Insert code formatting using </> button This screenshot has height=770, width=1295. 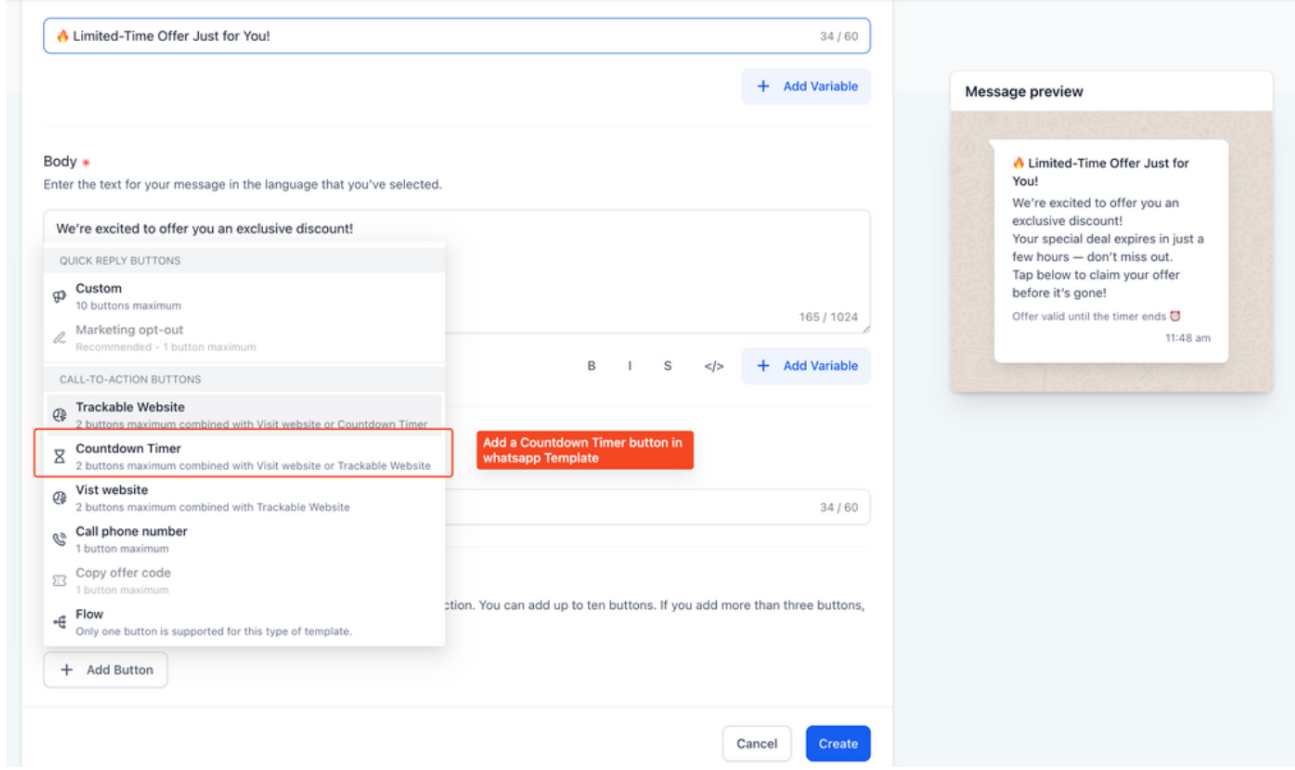click(x=713, y=366)
